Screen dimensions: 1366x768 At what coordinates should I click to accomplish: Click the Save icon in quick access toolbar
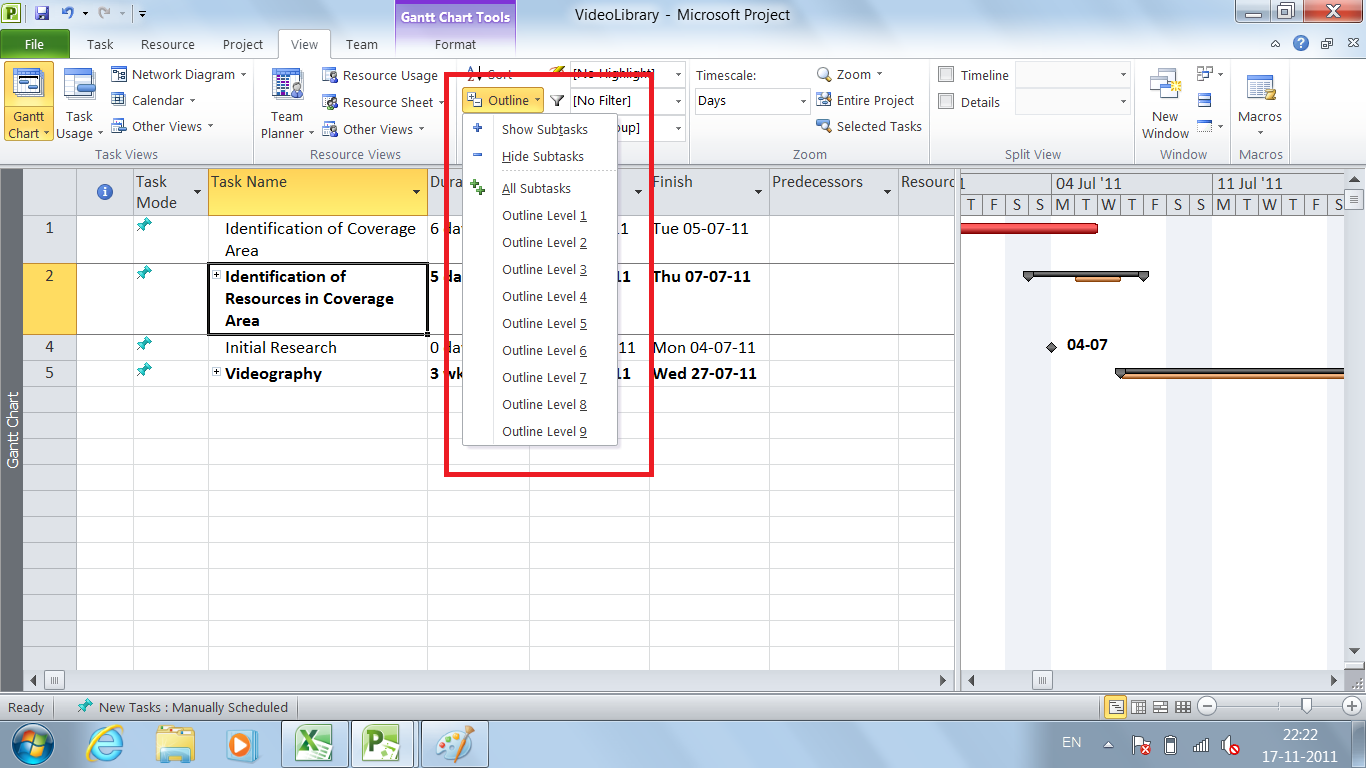(x=42, y=14)
